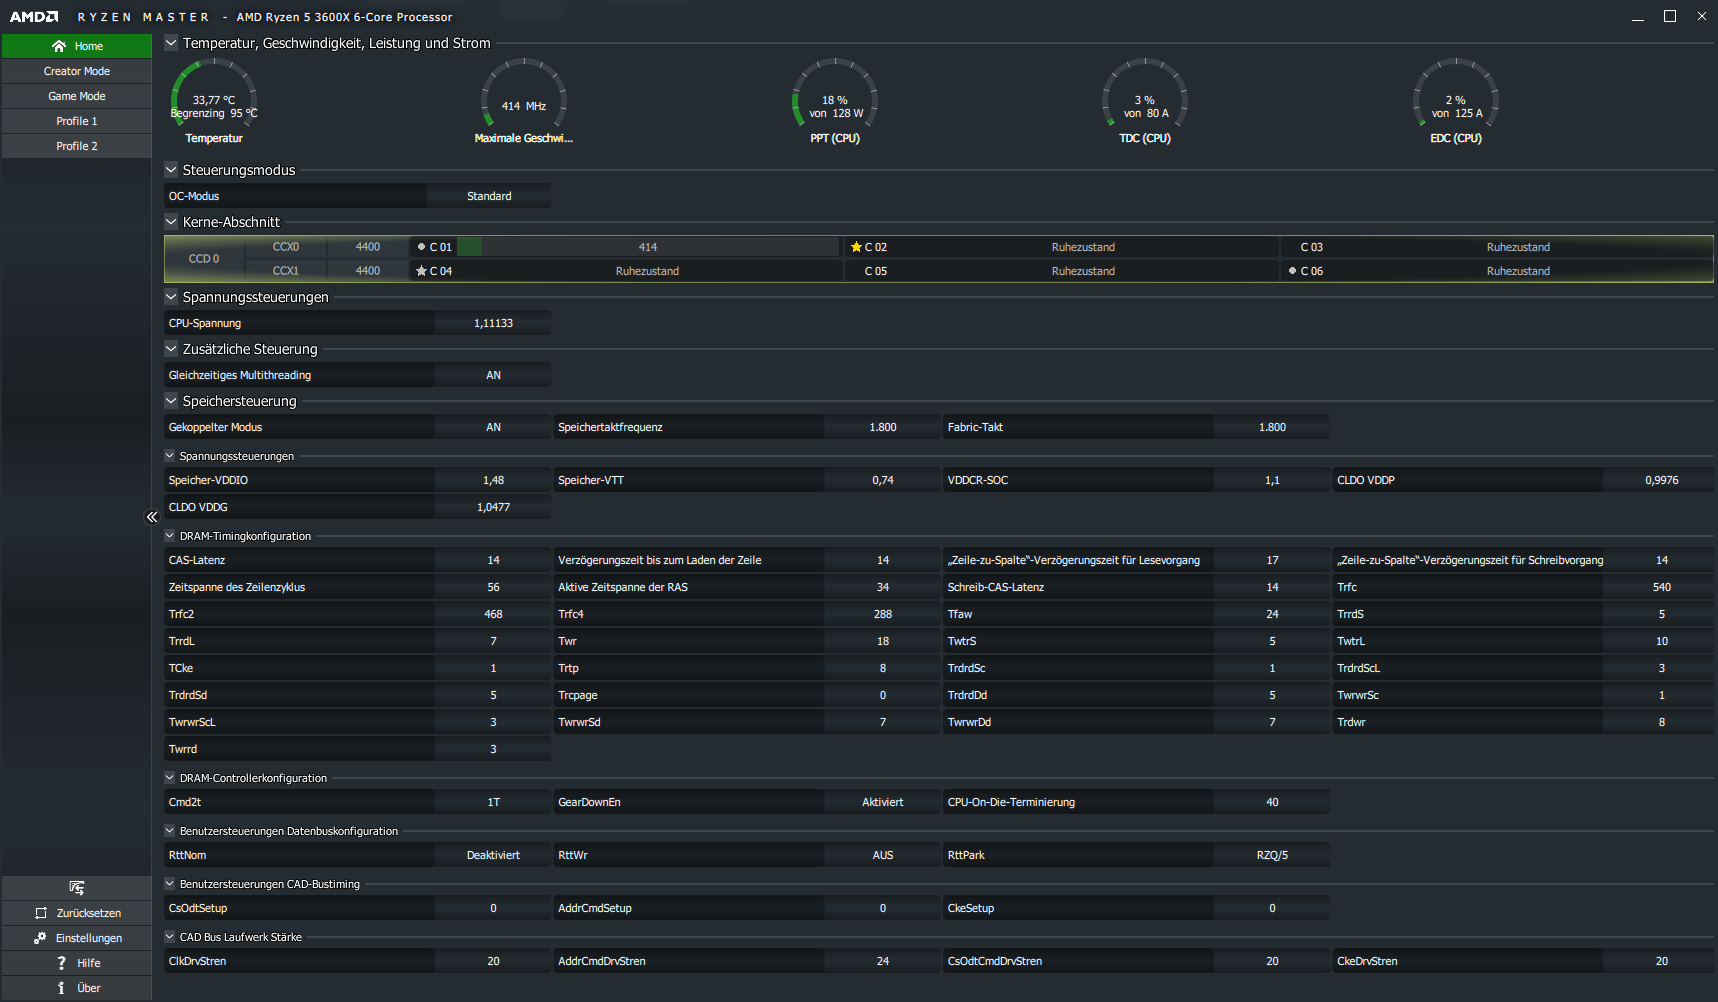This screenshot has height=1002, width=1718.
Task: Collapse Spannungssteuerungen subsection above Speicher-VDDIO
Action: pos(170,456)
